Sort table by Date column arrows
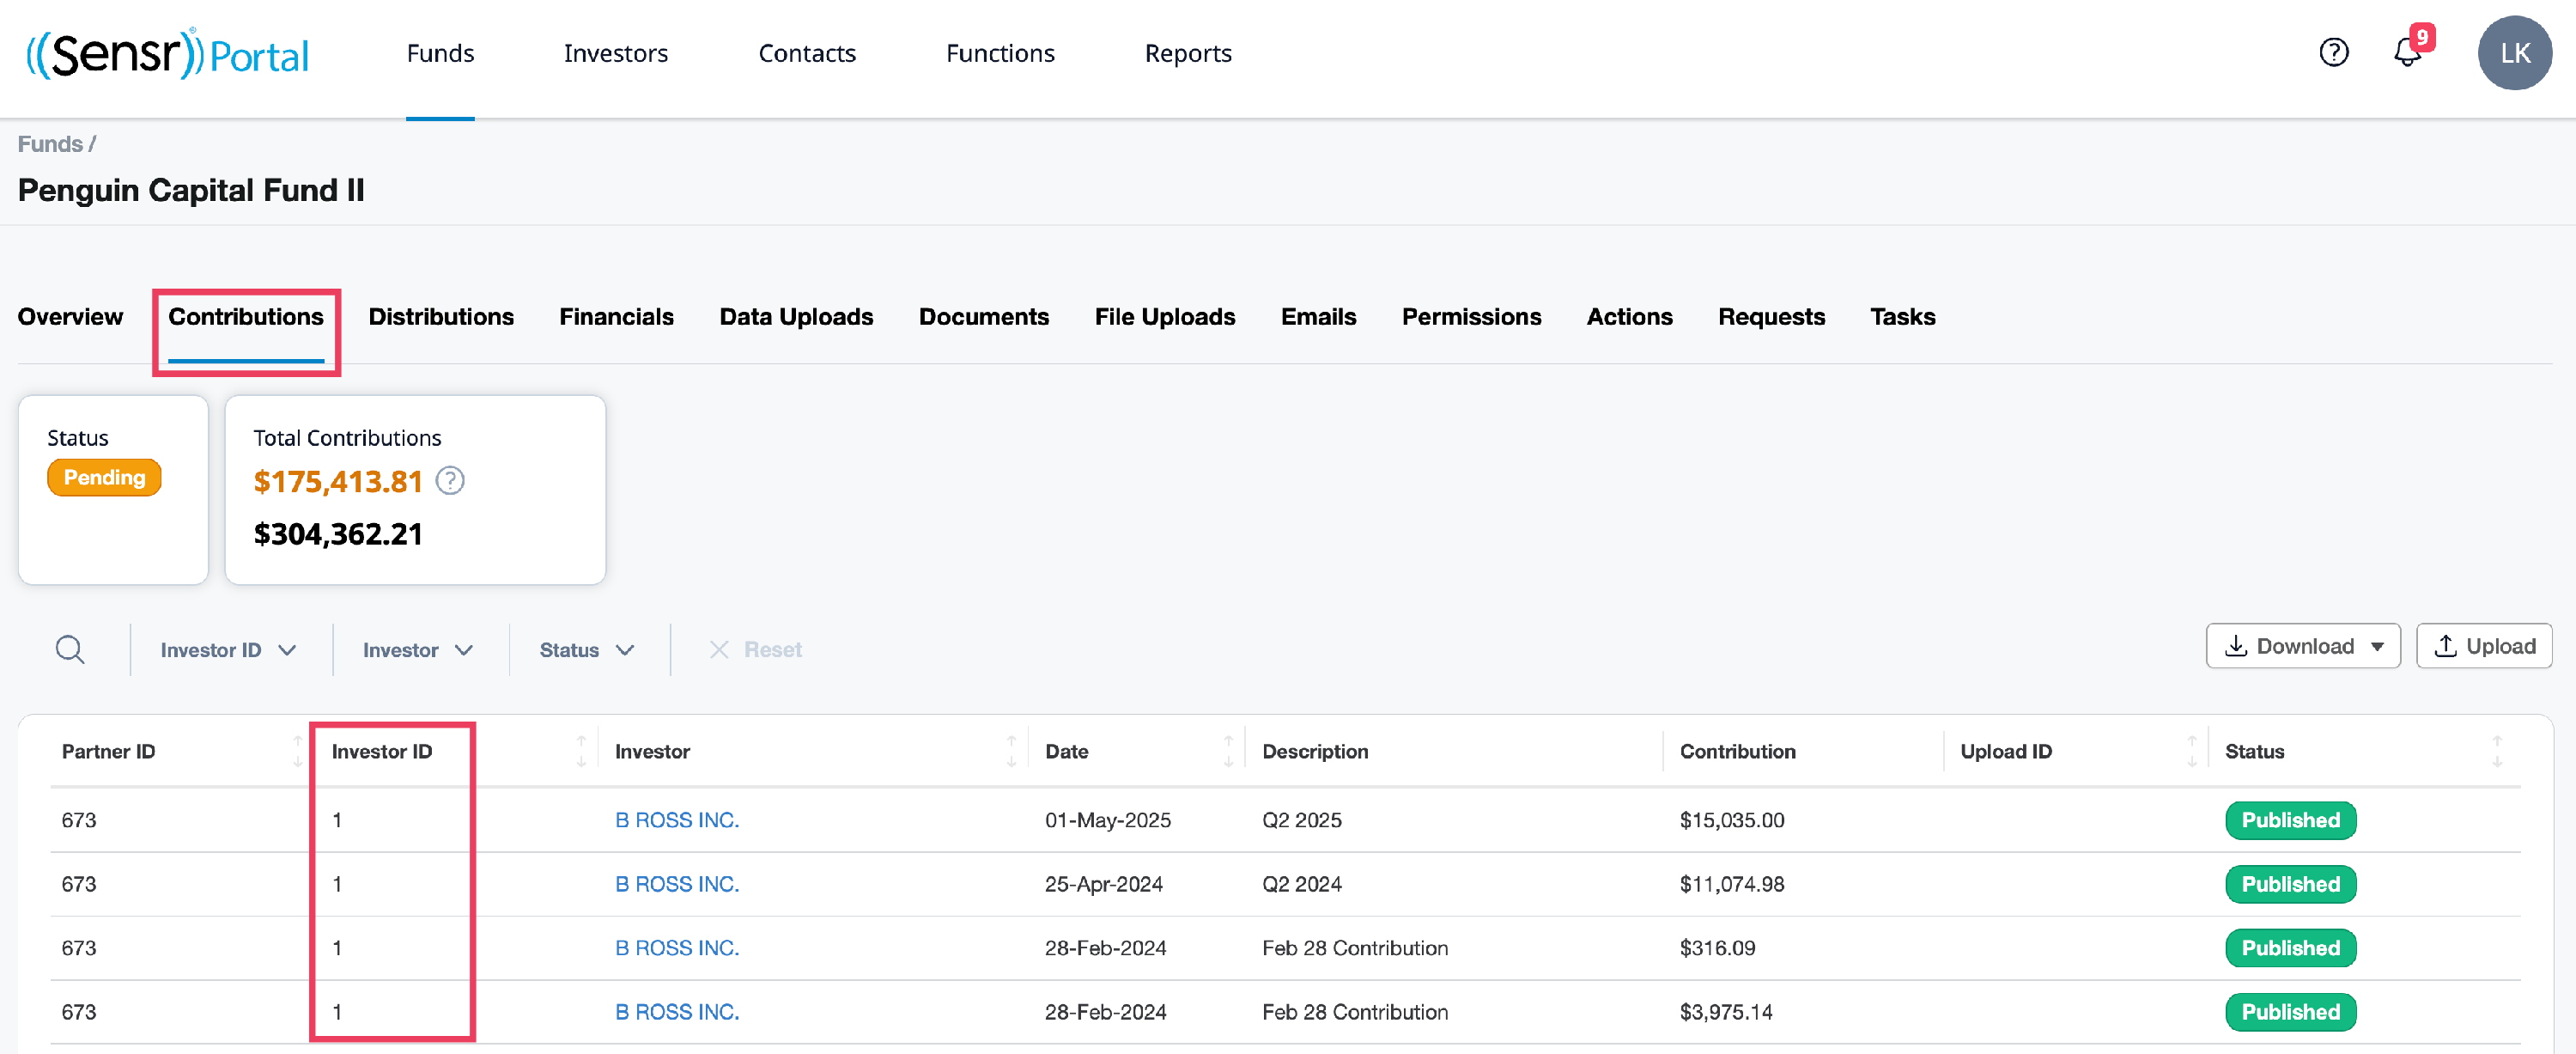2576x1054 pixels. click(1228, 751)
